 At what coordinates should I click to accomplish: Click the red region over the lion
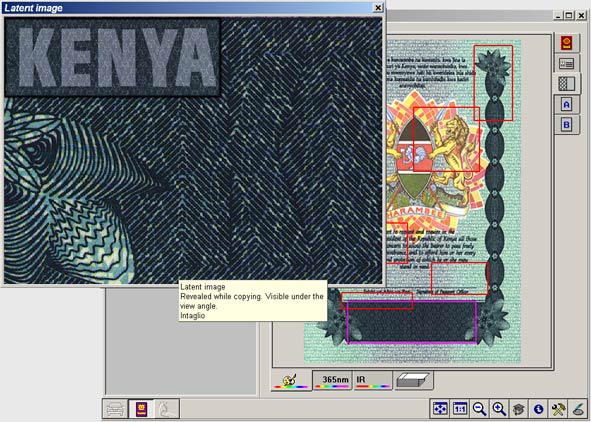[446, 139]
